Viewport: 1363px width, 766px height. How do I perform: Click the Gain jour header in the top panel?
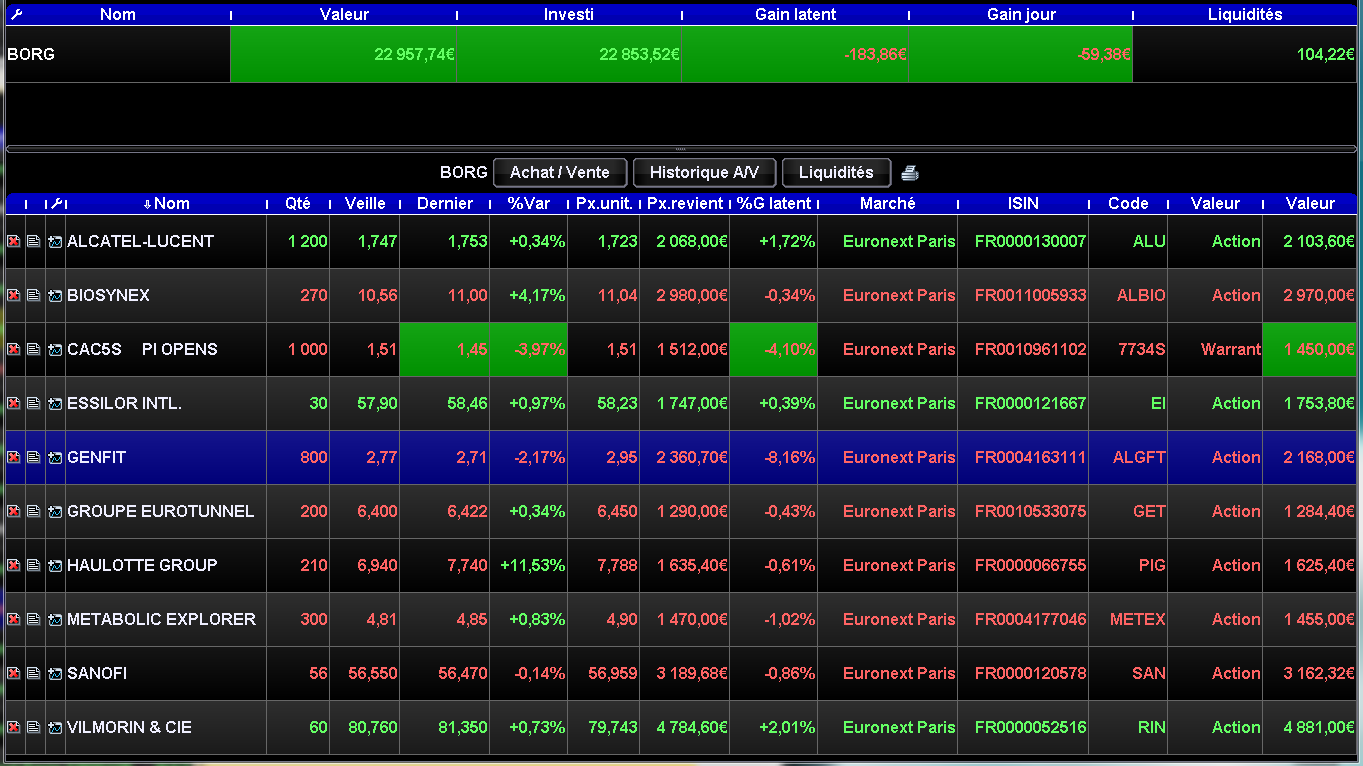1021,14
